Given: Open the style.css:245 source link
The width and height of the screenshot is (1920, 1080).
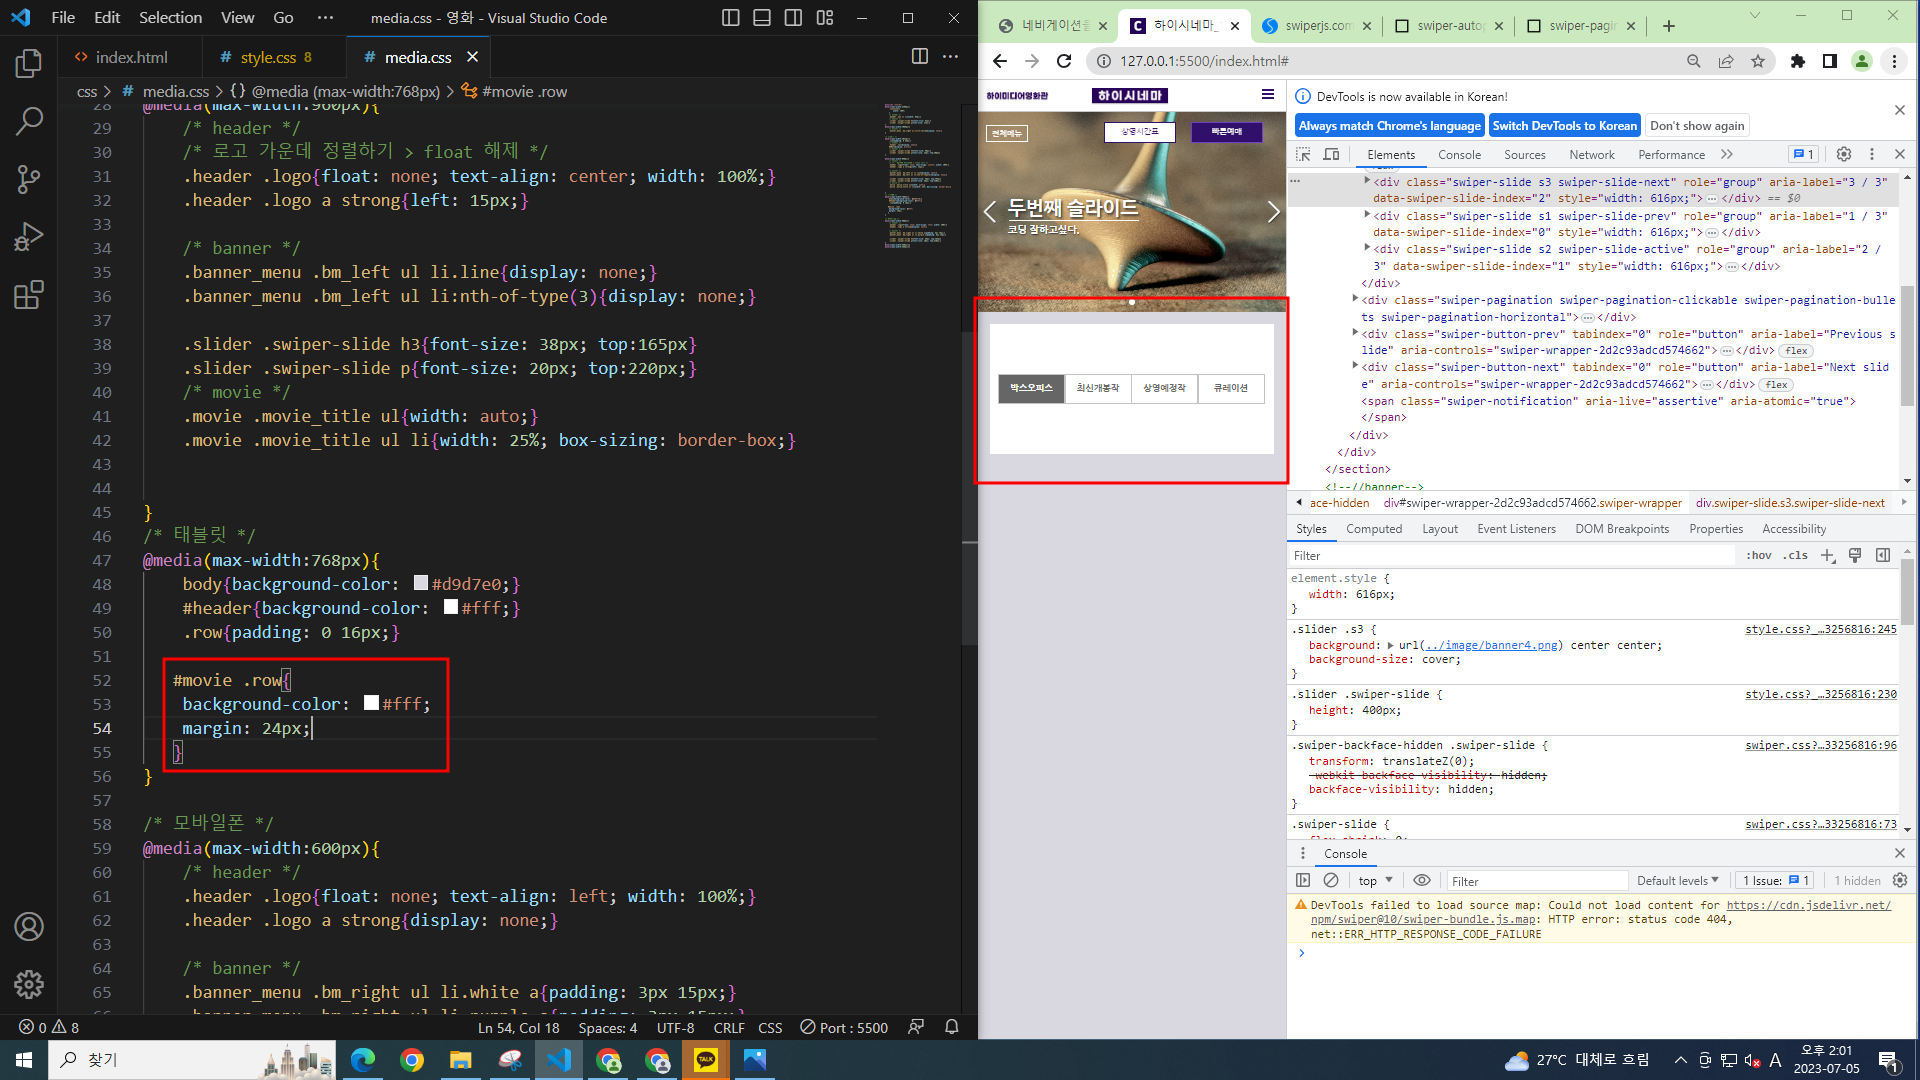Looking at the screenshot, I should 1820,629.
